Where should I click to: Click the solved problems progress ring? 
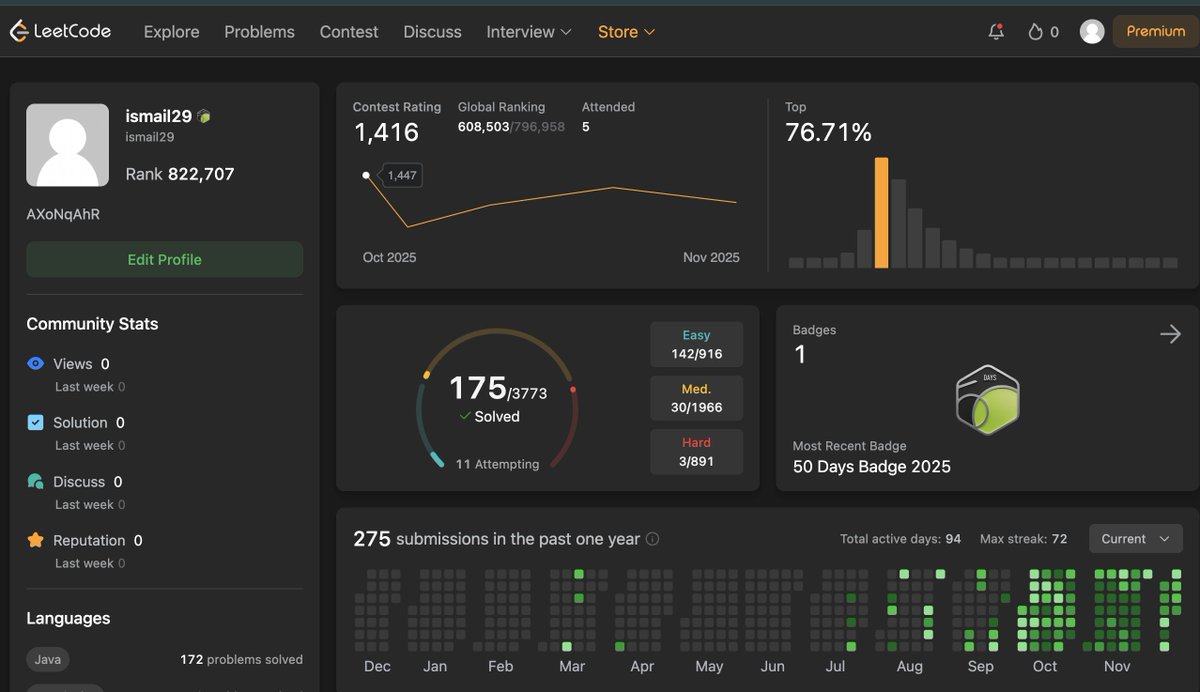click(497, 398)
